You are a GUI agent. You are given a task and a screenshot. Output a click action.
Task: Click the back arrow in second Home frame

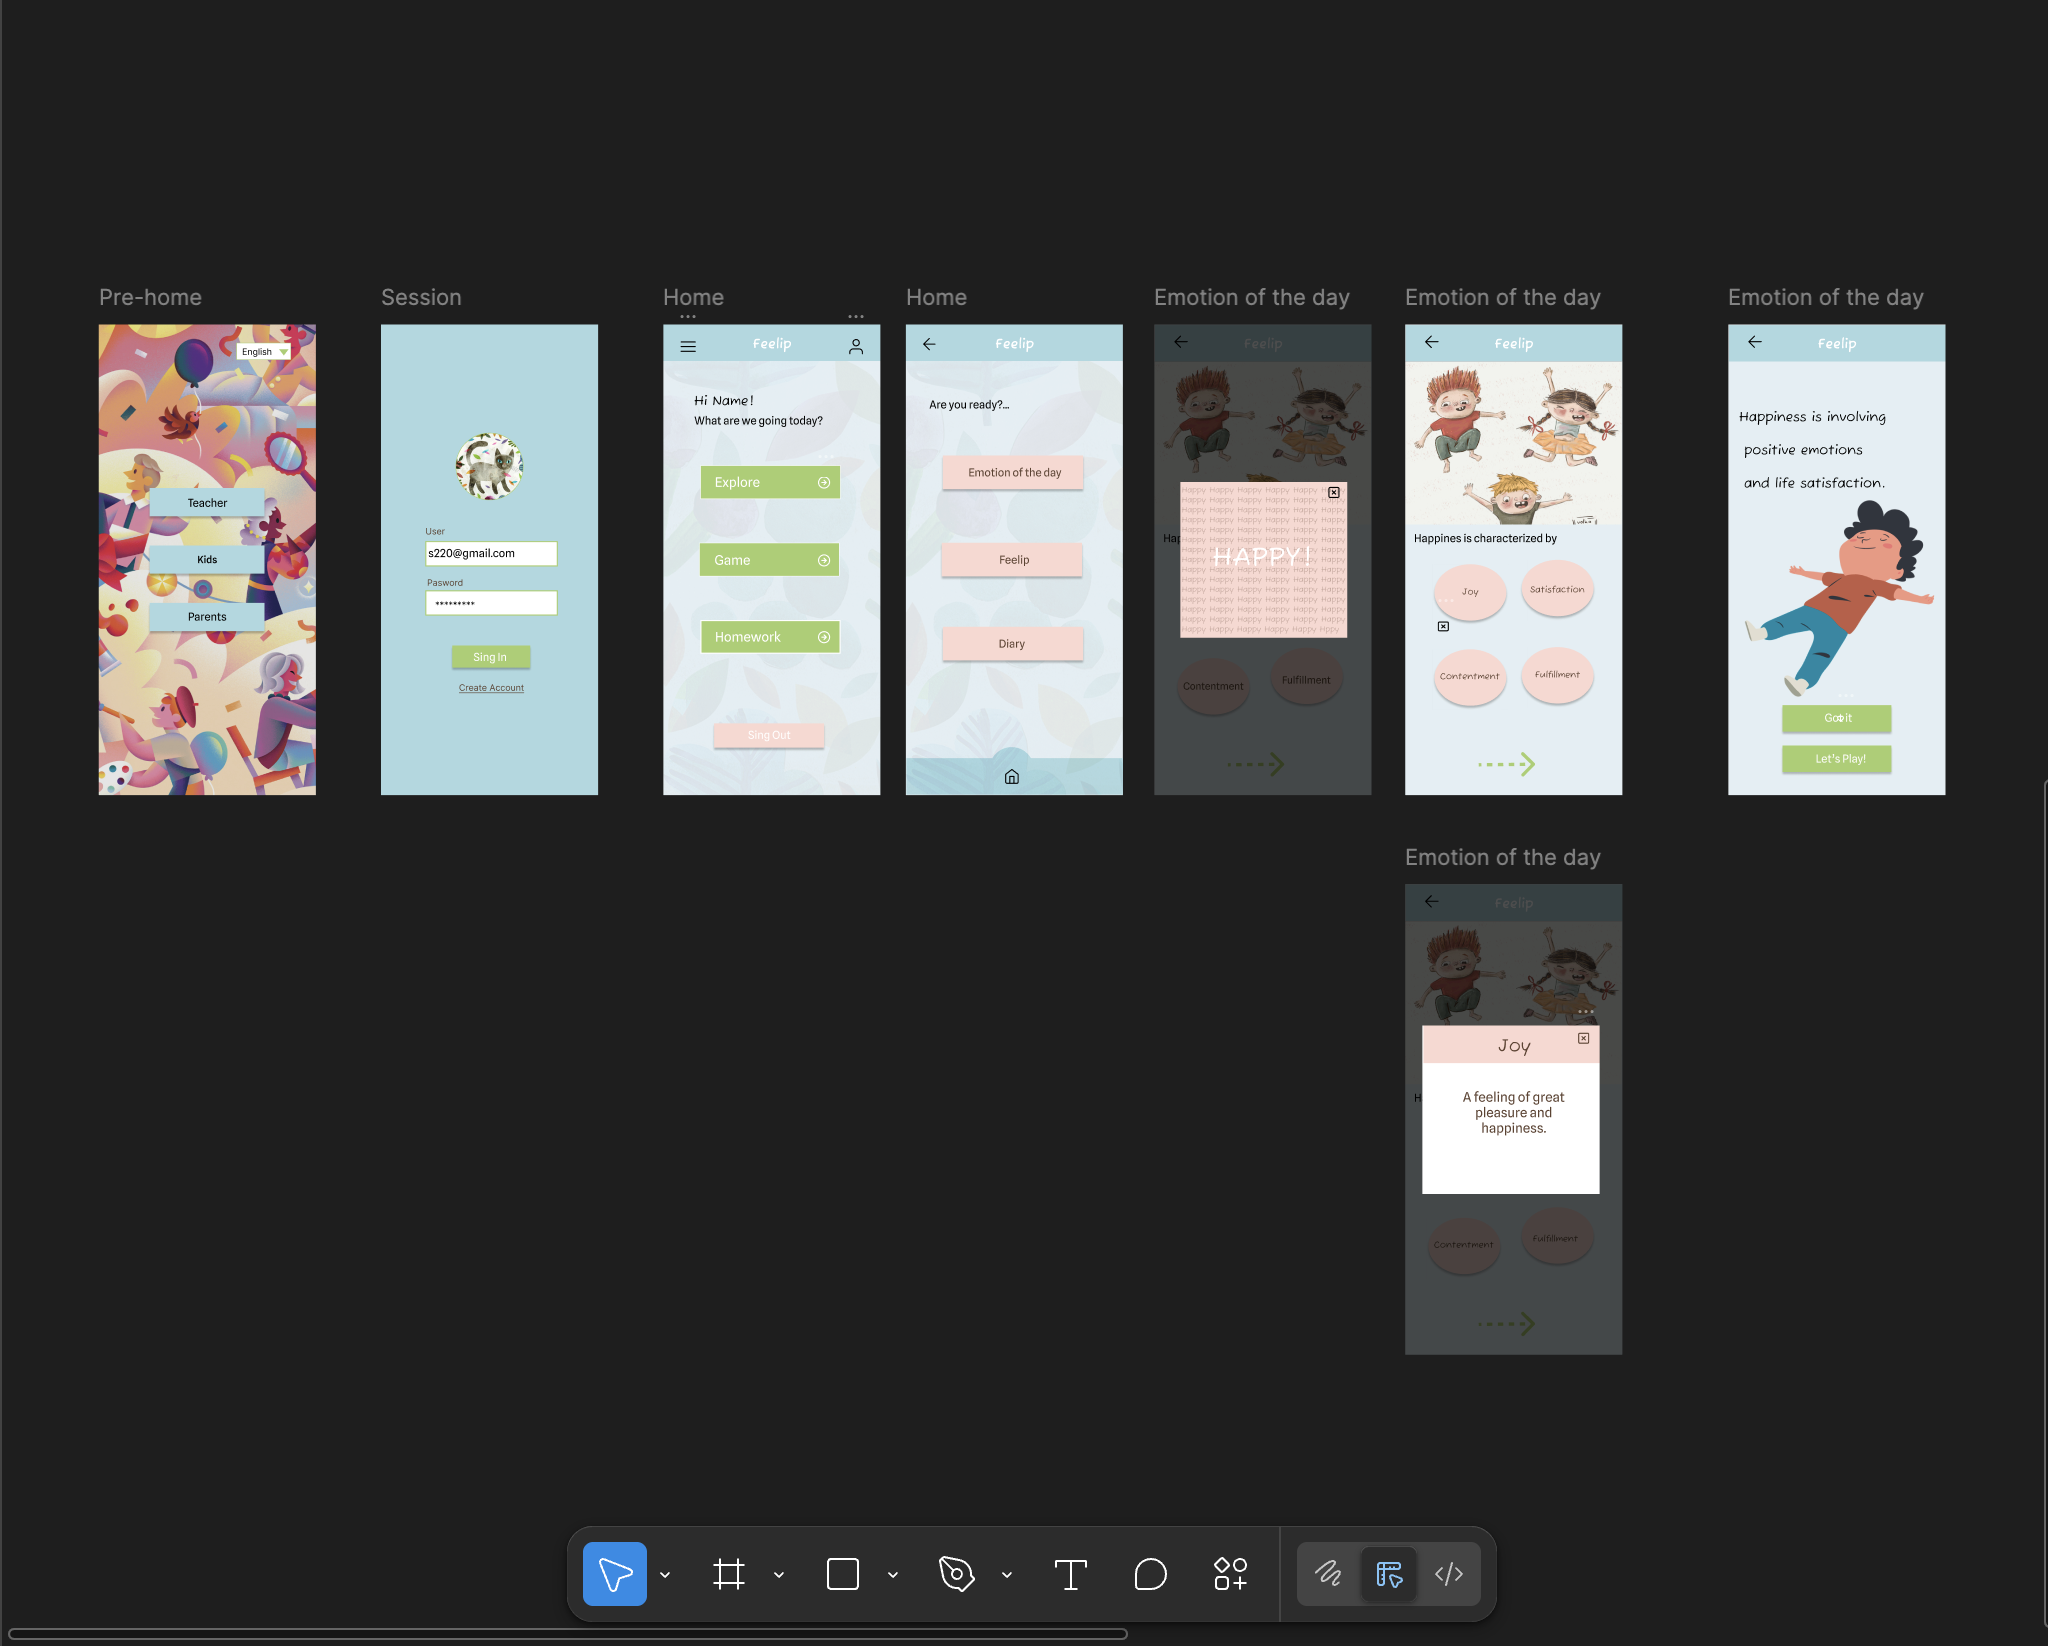[x=929, y=344]
